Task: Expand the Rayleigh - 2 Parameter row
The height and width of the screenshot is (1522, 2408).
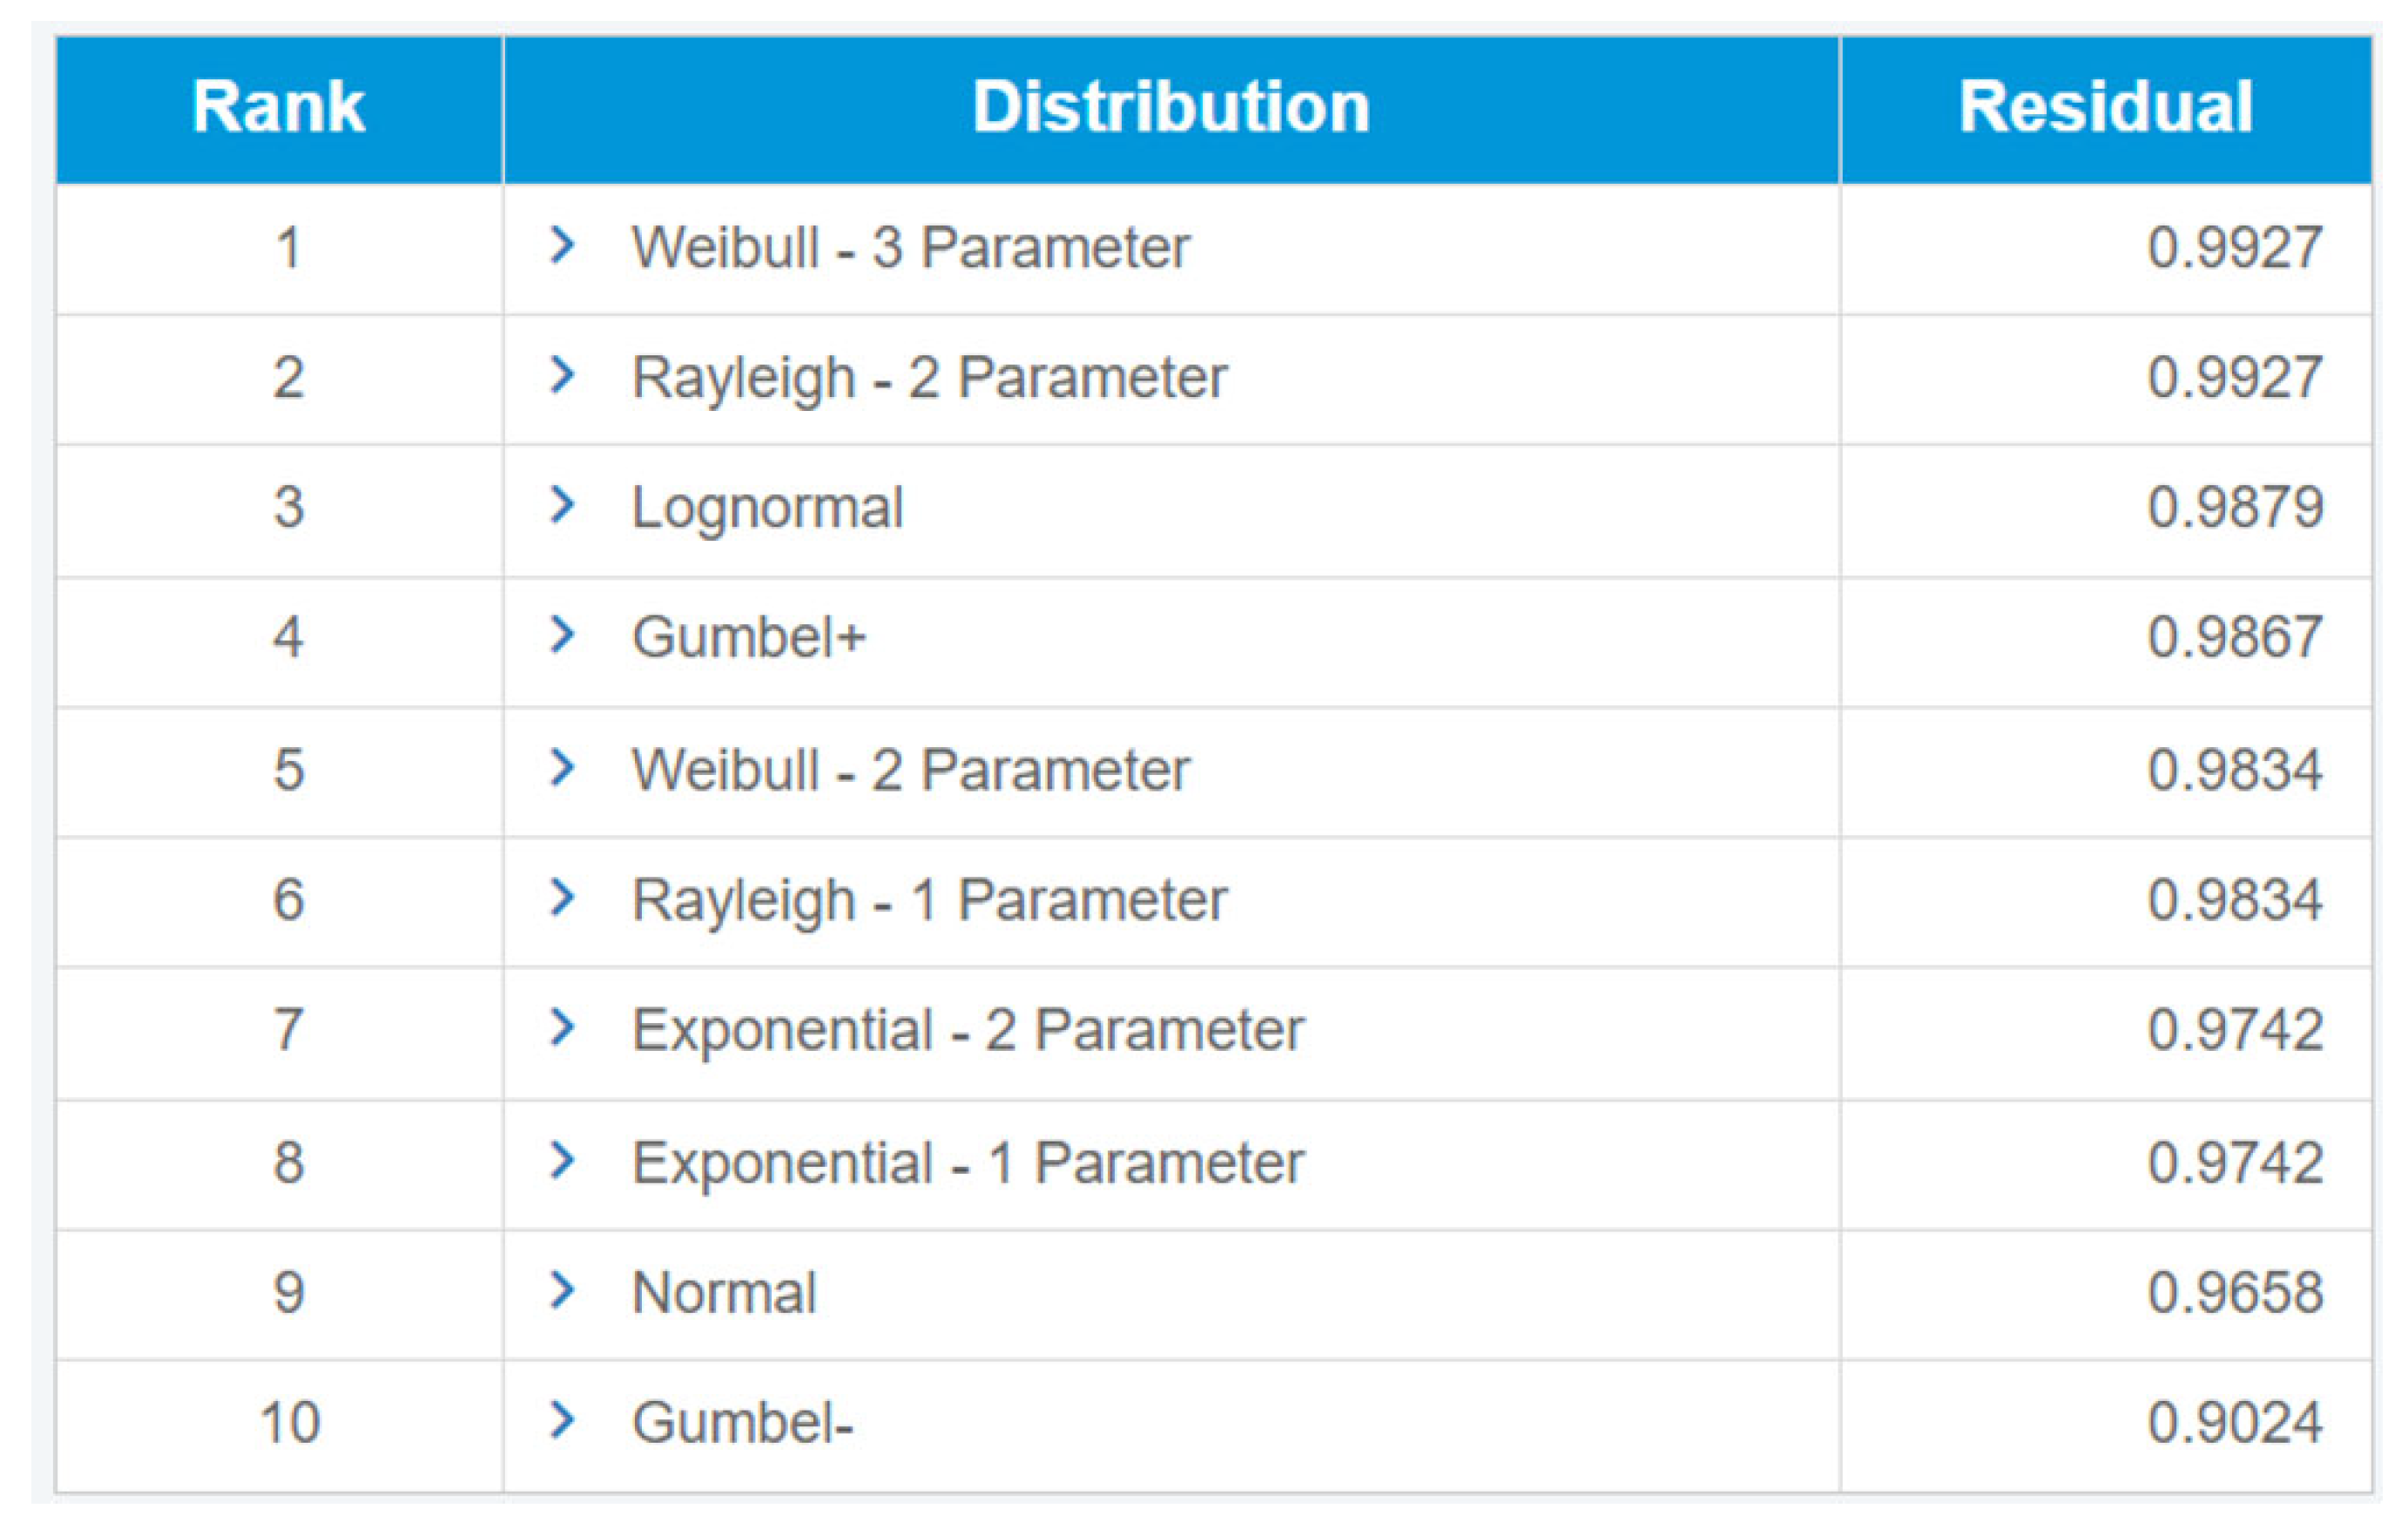Action: tap(563, 375)
